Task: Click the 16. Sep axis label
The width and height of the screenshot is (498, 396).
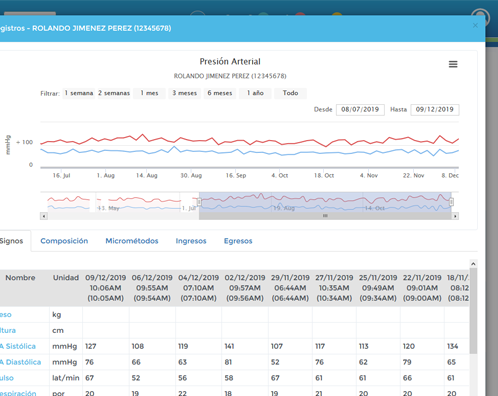Action: [x=236, y=175]
